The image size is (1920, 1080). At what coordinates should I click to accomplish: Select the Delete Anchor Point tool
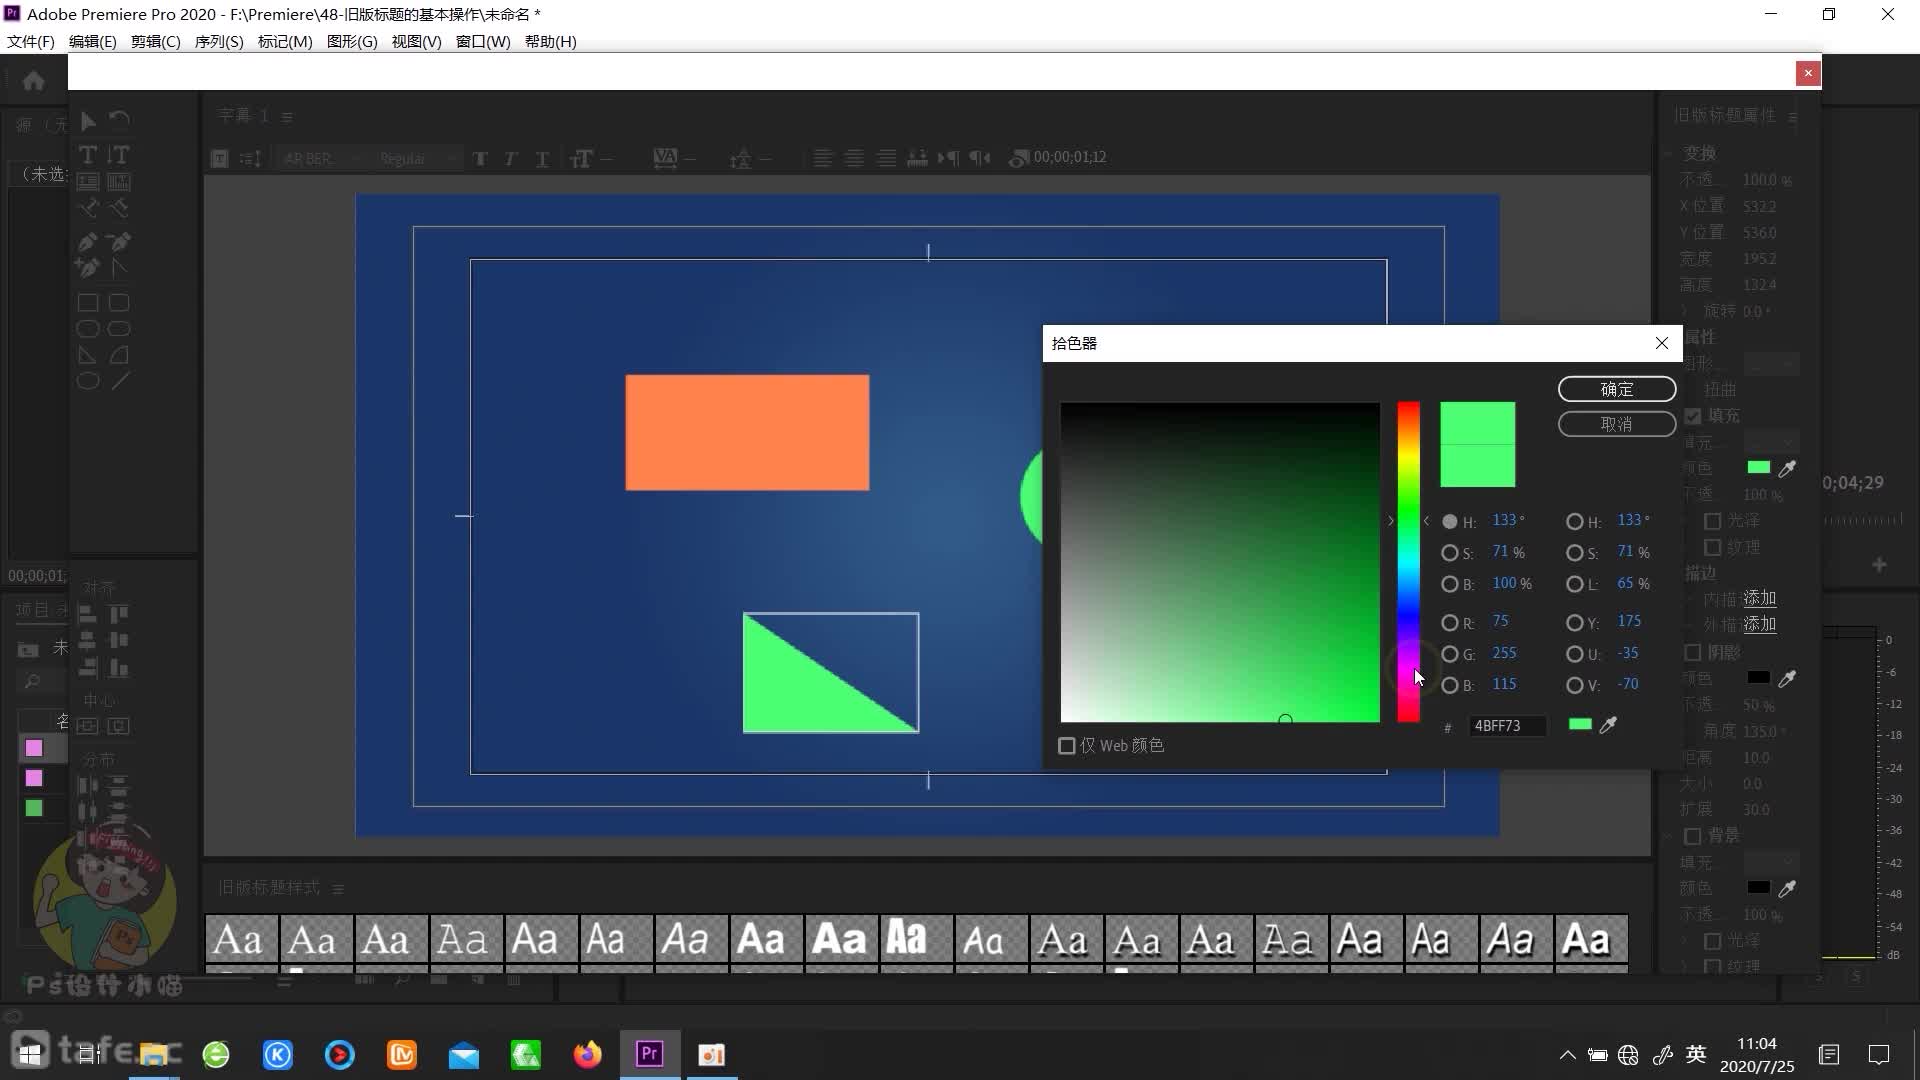119,242
